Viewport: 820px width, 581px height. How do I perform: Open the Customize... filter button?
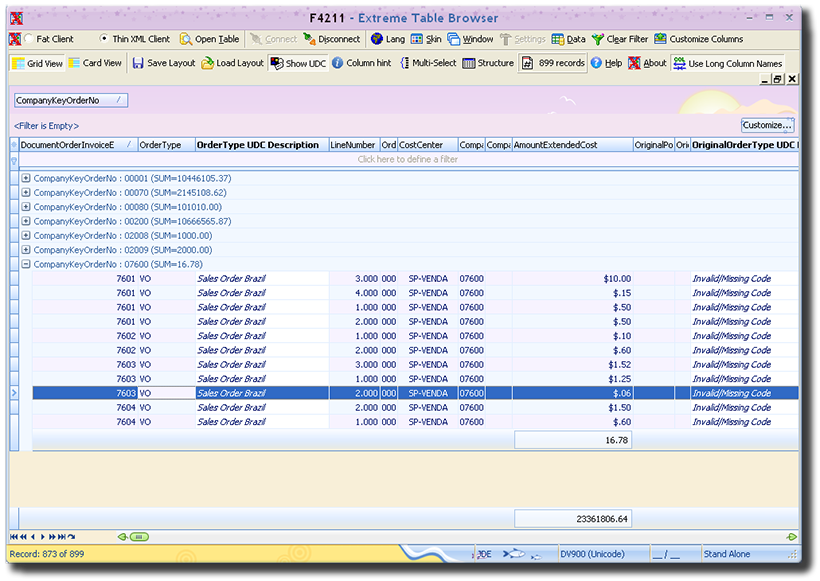767,126
